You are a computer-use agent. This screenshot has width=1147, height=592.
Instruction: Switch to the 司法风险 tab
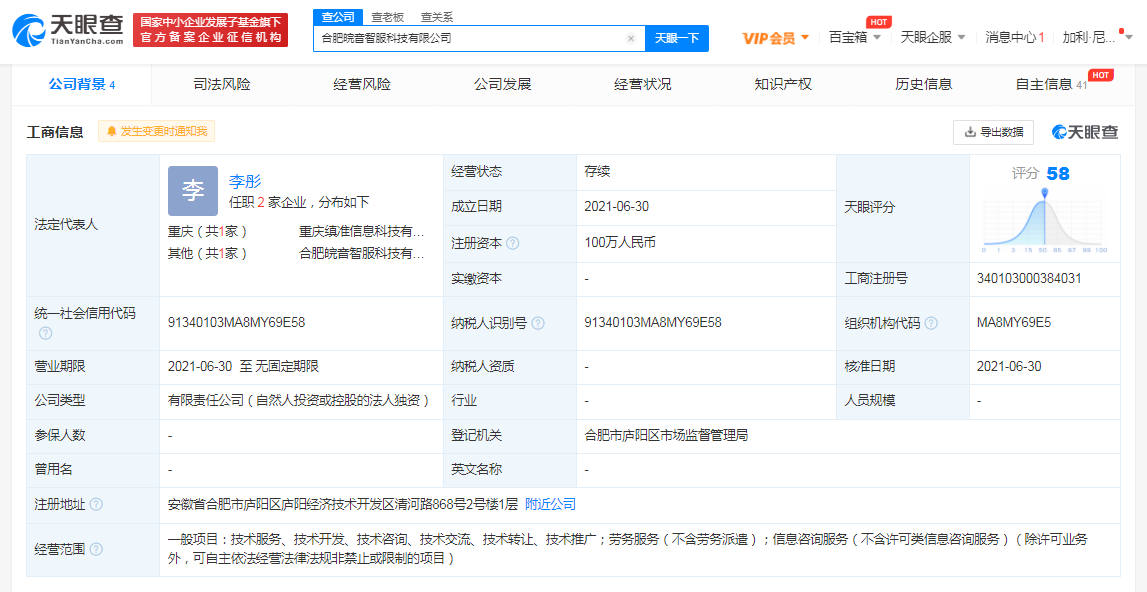(x=222, y=84)
